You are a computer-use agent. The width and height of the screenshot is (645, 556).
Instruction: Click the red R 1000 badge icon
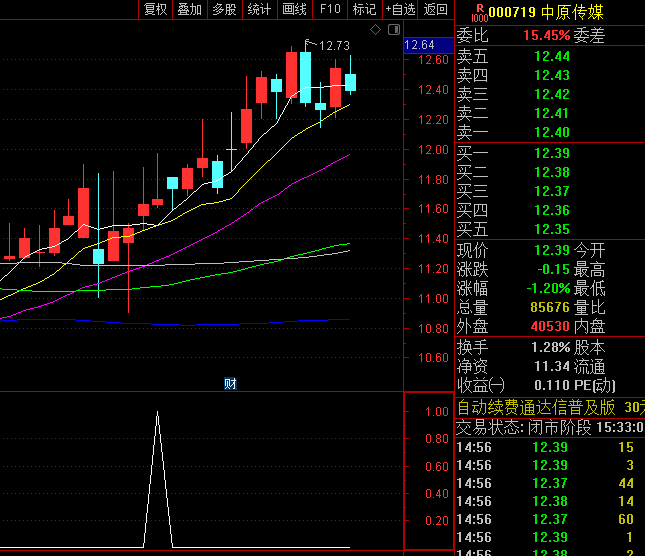480,13
